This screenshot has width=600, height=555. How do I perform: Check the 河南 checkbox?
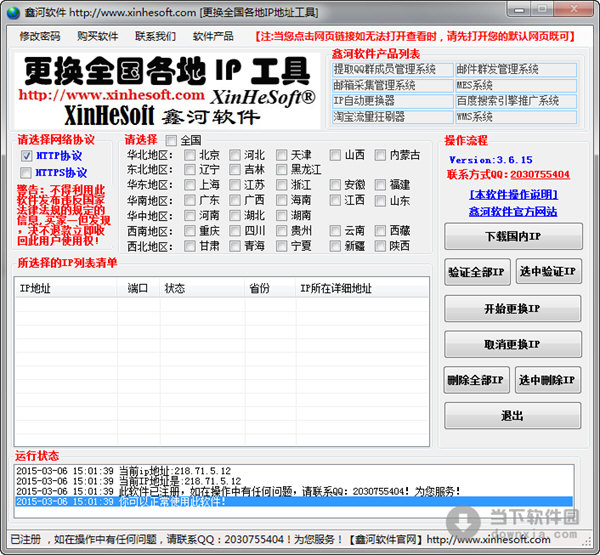click(190, 215)
